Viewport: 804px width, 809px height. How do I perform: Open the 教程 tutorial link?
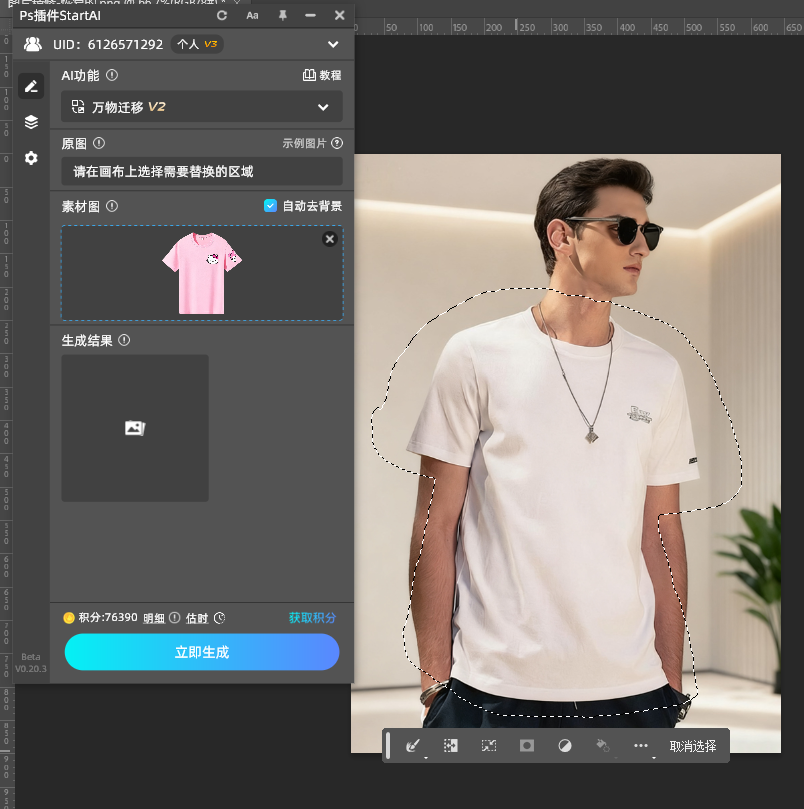click(x=322, y=75)
